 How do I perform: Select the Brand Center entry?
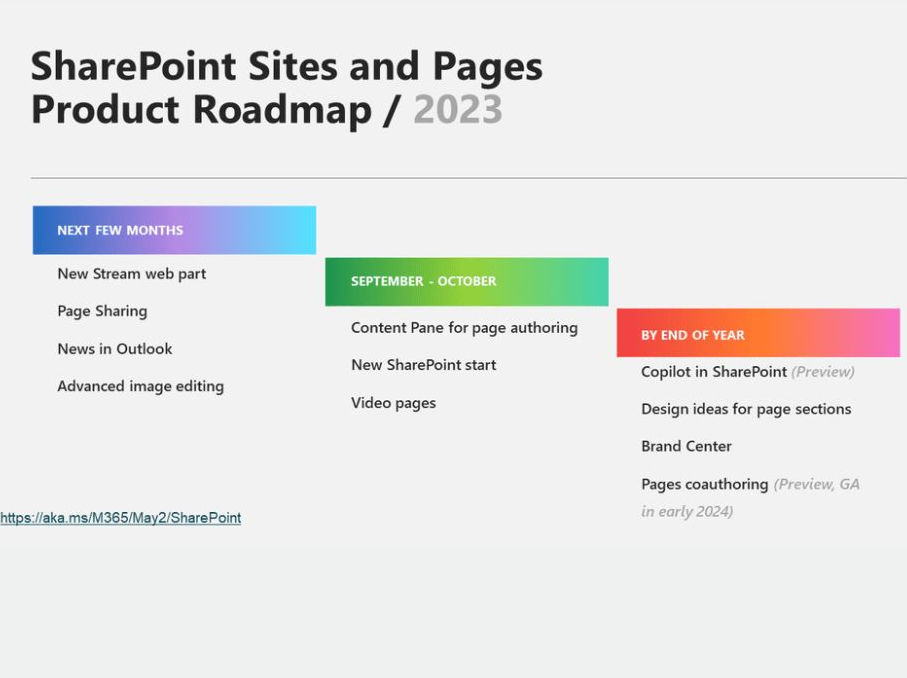tap(686, 446)
